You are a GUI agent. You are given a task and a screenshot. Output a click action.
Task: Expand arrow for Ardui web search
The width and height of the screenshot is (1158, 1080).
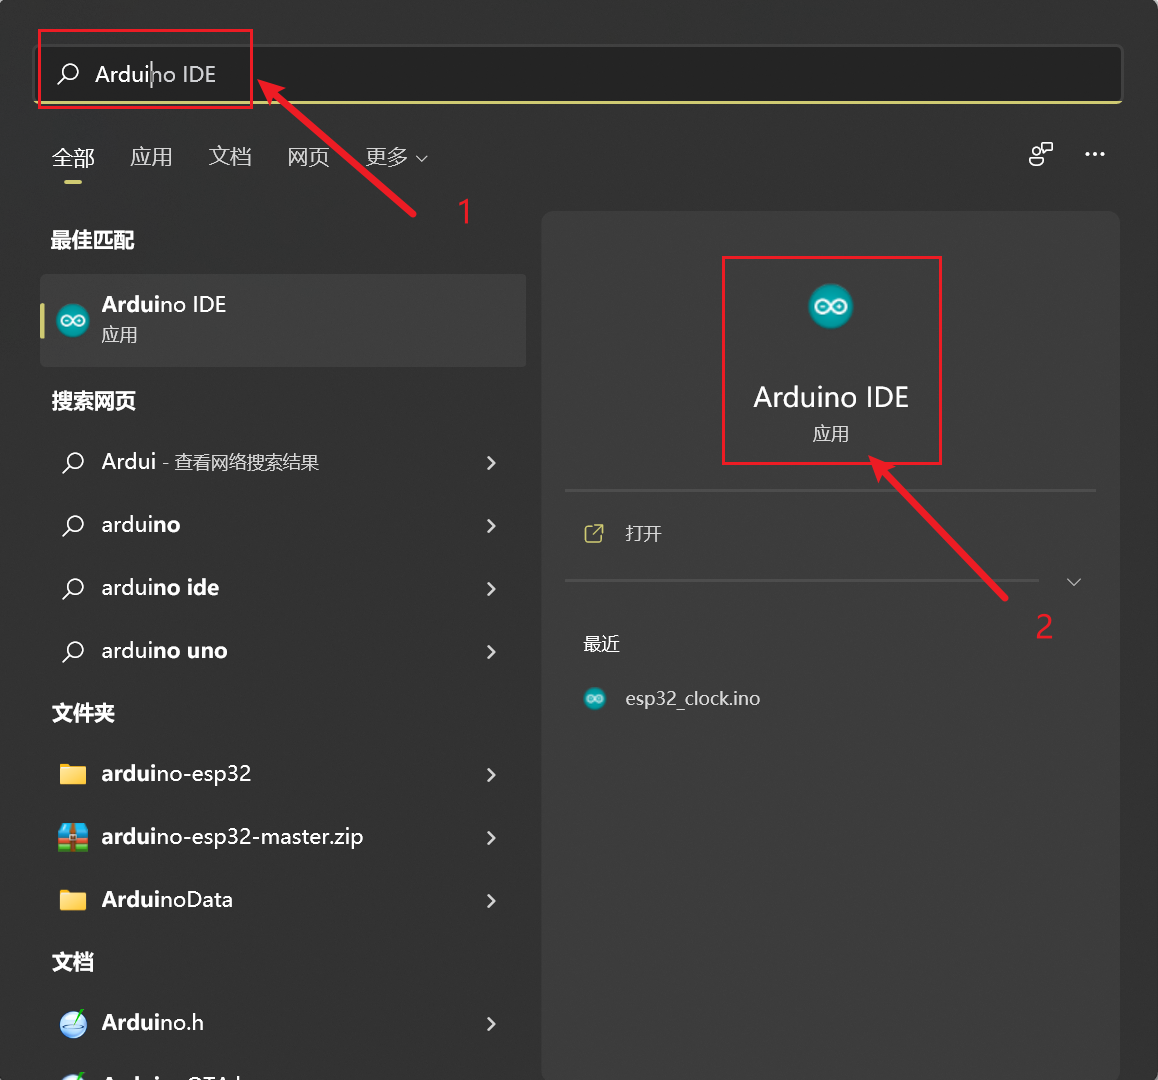click(x=491, y=462)
